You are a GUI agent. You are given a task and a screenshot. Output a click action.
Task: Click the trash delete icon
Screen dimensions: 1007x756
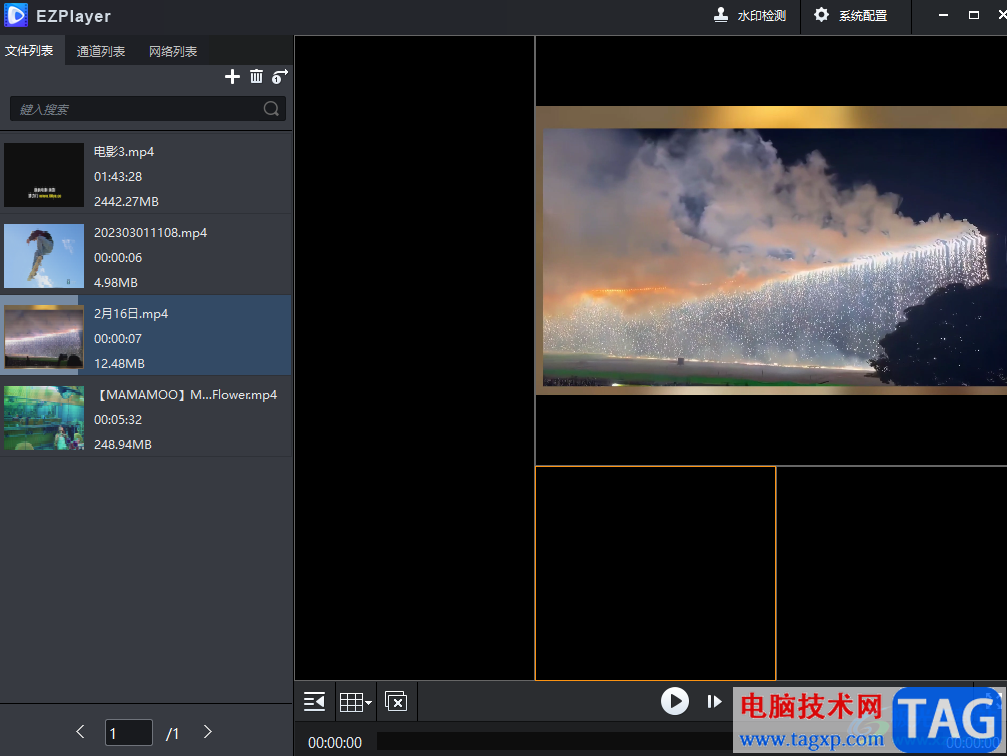click(x=256, y=77)
